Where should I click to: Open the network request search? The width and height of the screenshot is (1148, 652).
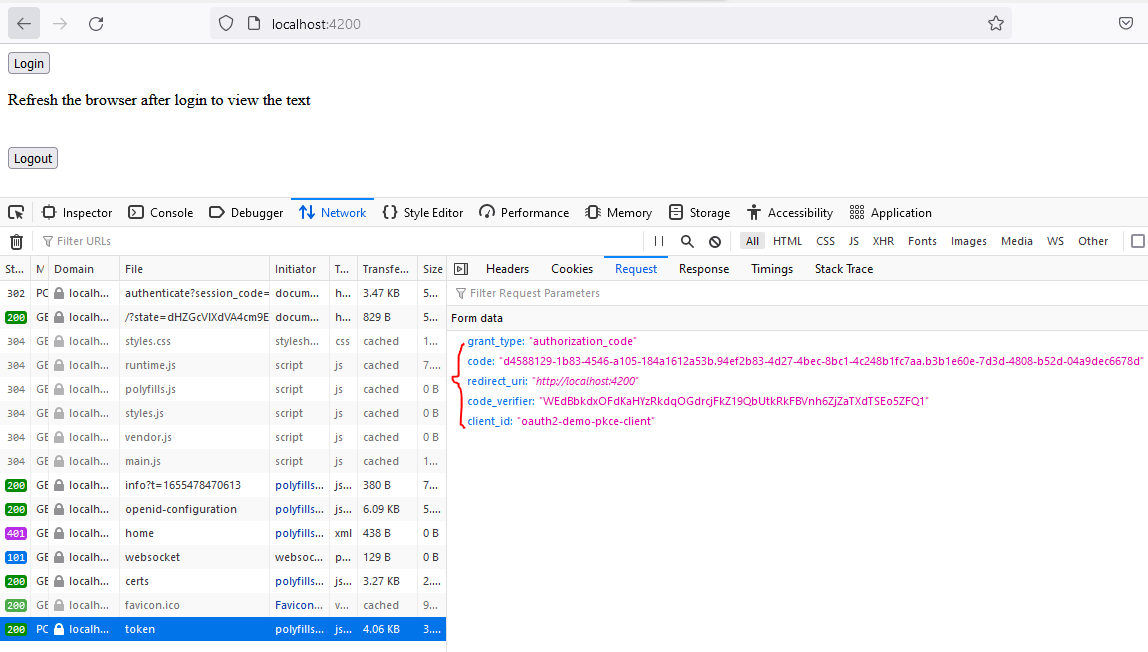click(686, 240)
